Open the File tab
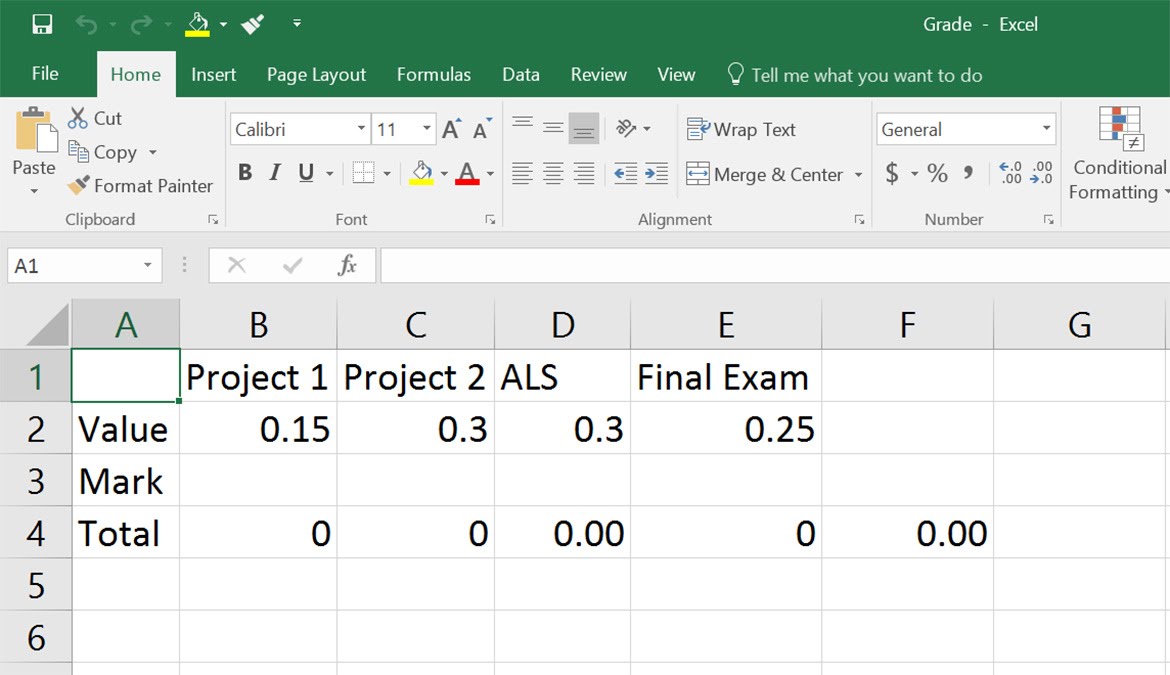This screenshot has height=675, width=1170. (45, 74)
